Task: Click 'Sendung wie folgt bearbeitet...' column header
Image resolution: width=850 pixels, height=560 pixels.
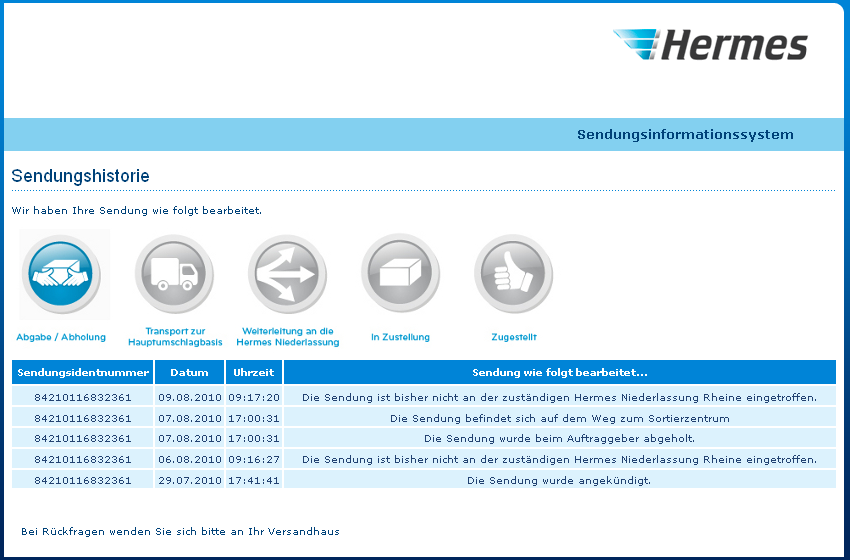Action: pyautogui.click(x=559, y=373)
